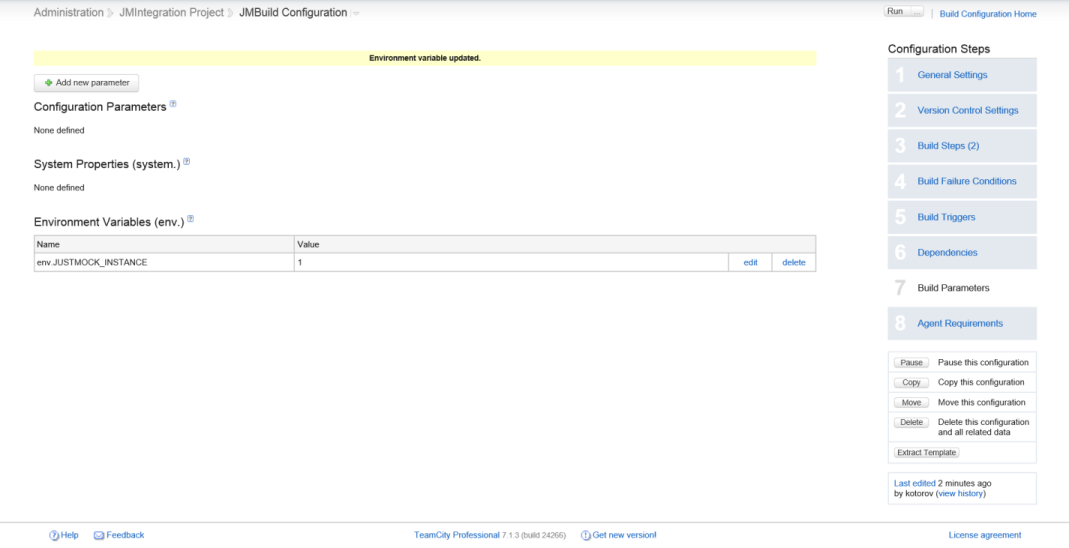The height and width of the screenshot is (548, 1069).
Task: Click the Environment variable updated message
Action: tap(425, 59)
